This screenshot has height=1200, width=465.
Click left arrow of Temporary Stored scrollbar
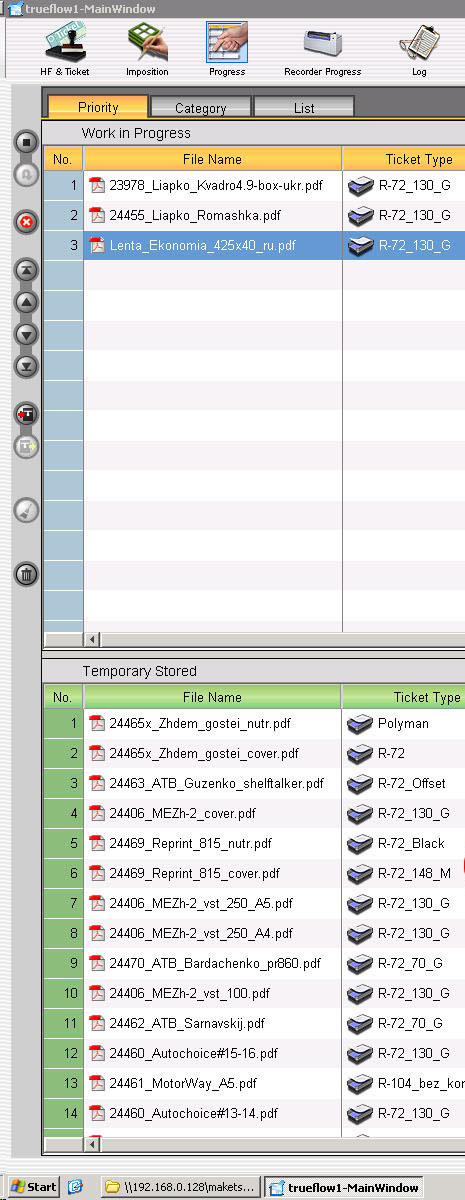(x=94, y=1143)
